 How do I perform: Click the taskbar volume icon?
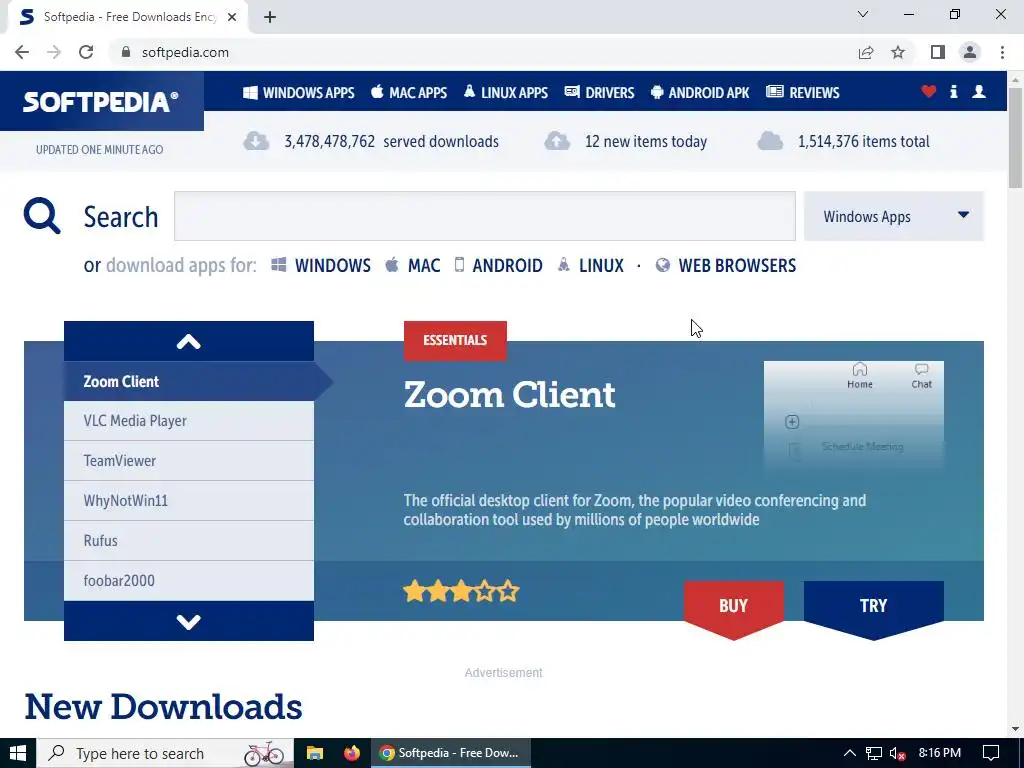coord(897,754)
